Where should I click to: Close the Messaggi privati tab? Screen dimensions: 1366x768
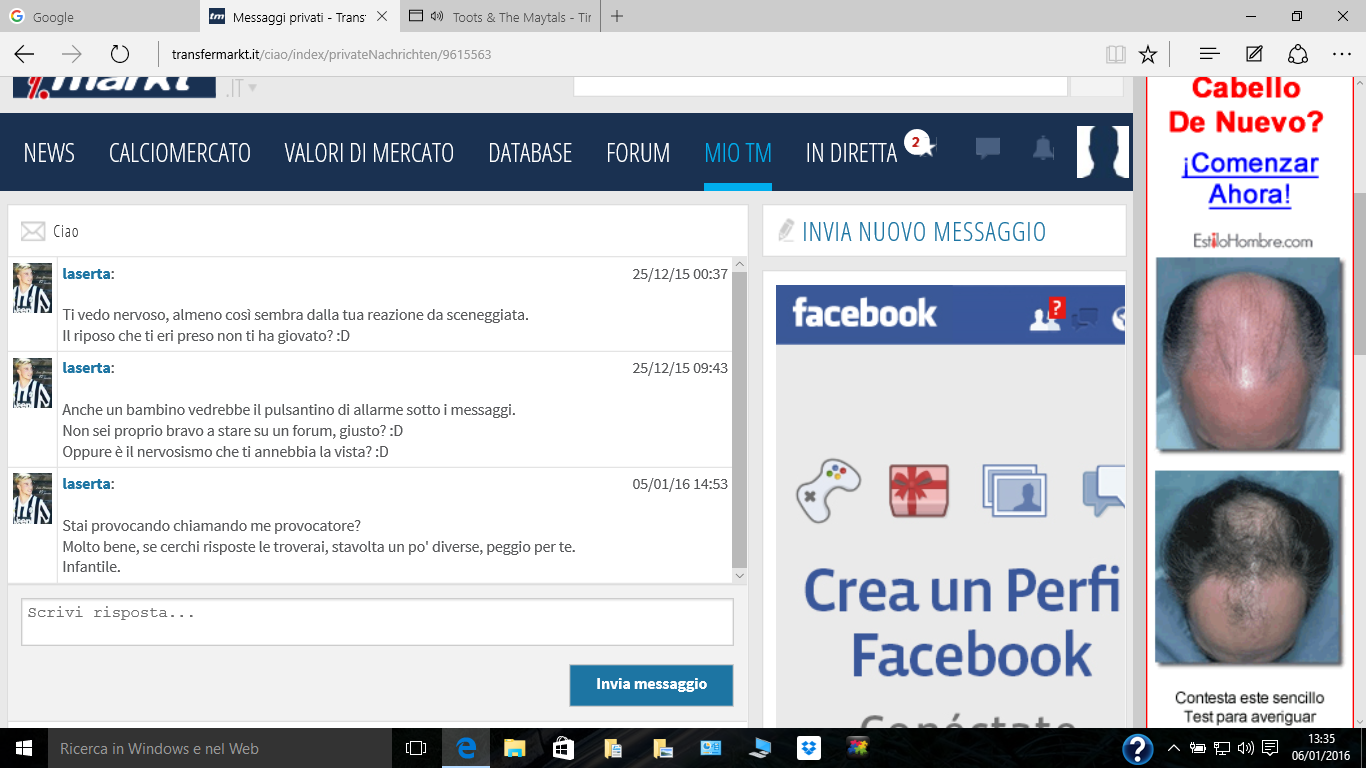pyautogui.click(x=382, y=17)
